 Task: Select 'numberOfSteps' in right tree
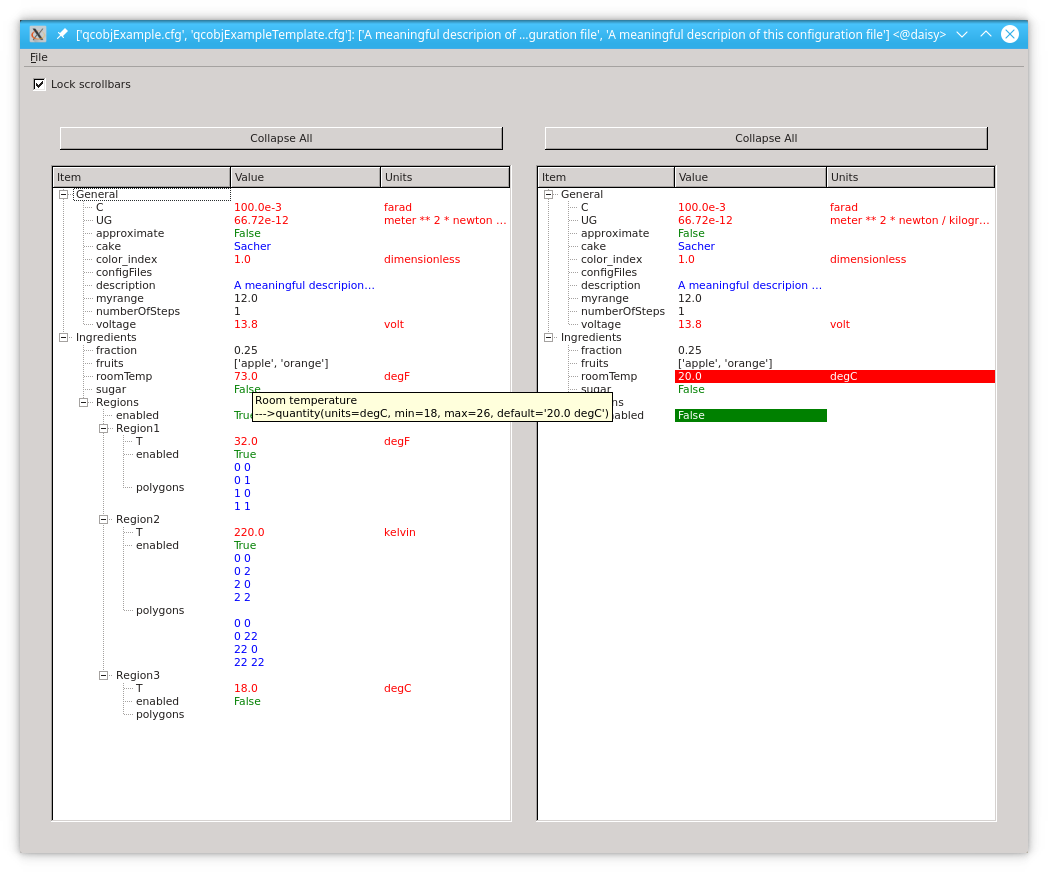(623, 311)
